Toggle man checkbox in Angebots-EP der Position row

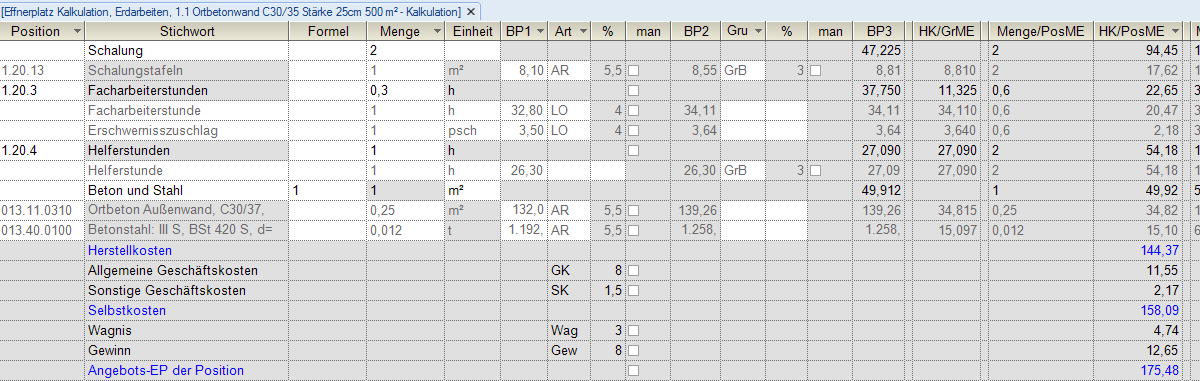[x=634, y=371]
